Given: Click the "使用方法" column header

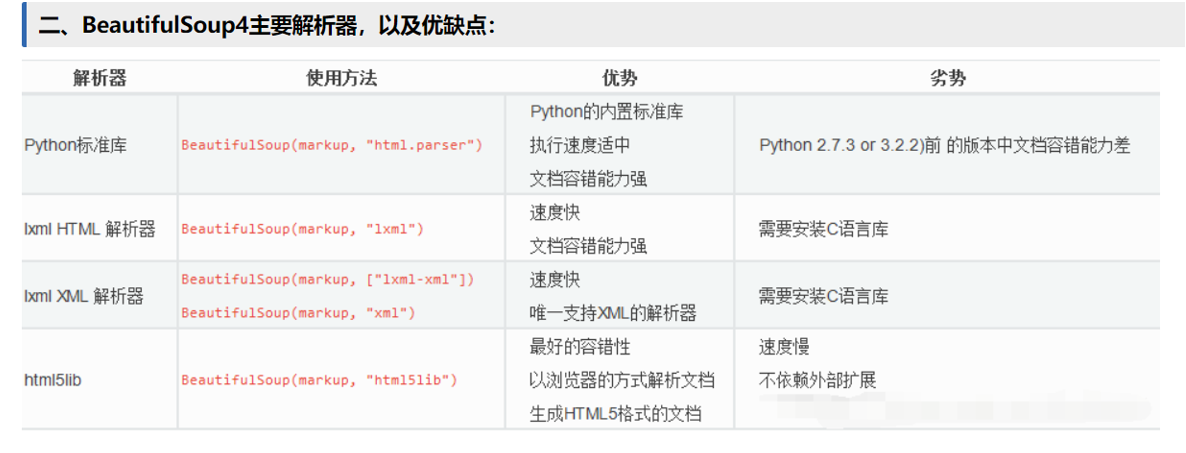Looking at the screenshot, I should coord(341,79).
